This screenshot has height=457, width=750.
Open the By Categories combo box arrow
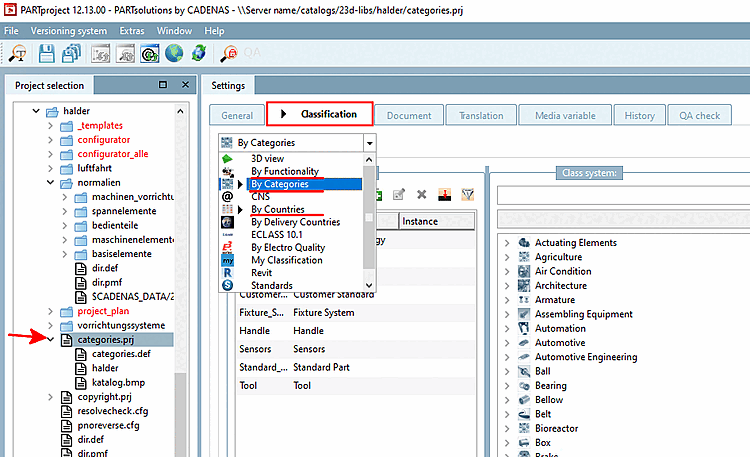[x=369, y=143]
